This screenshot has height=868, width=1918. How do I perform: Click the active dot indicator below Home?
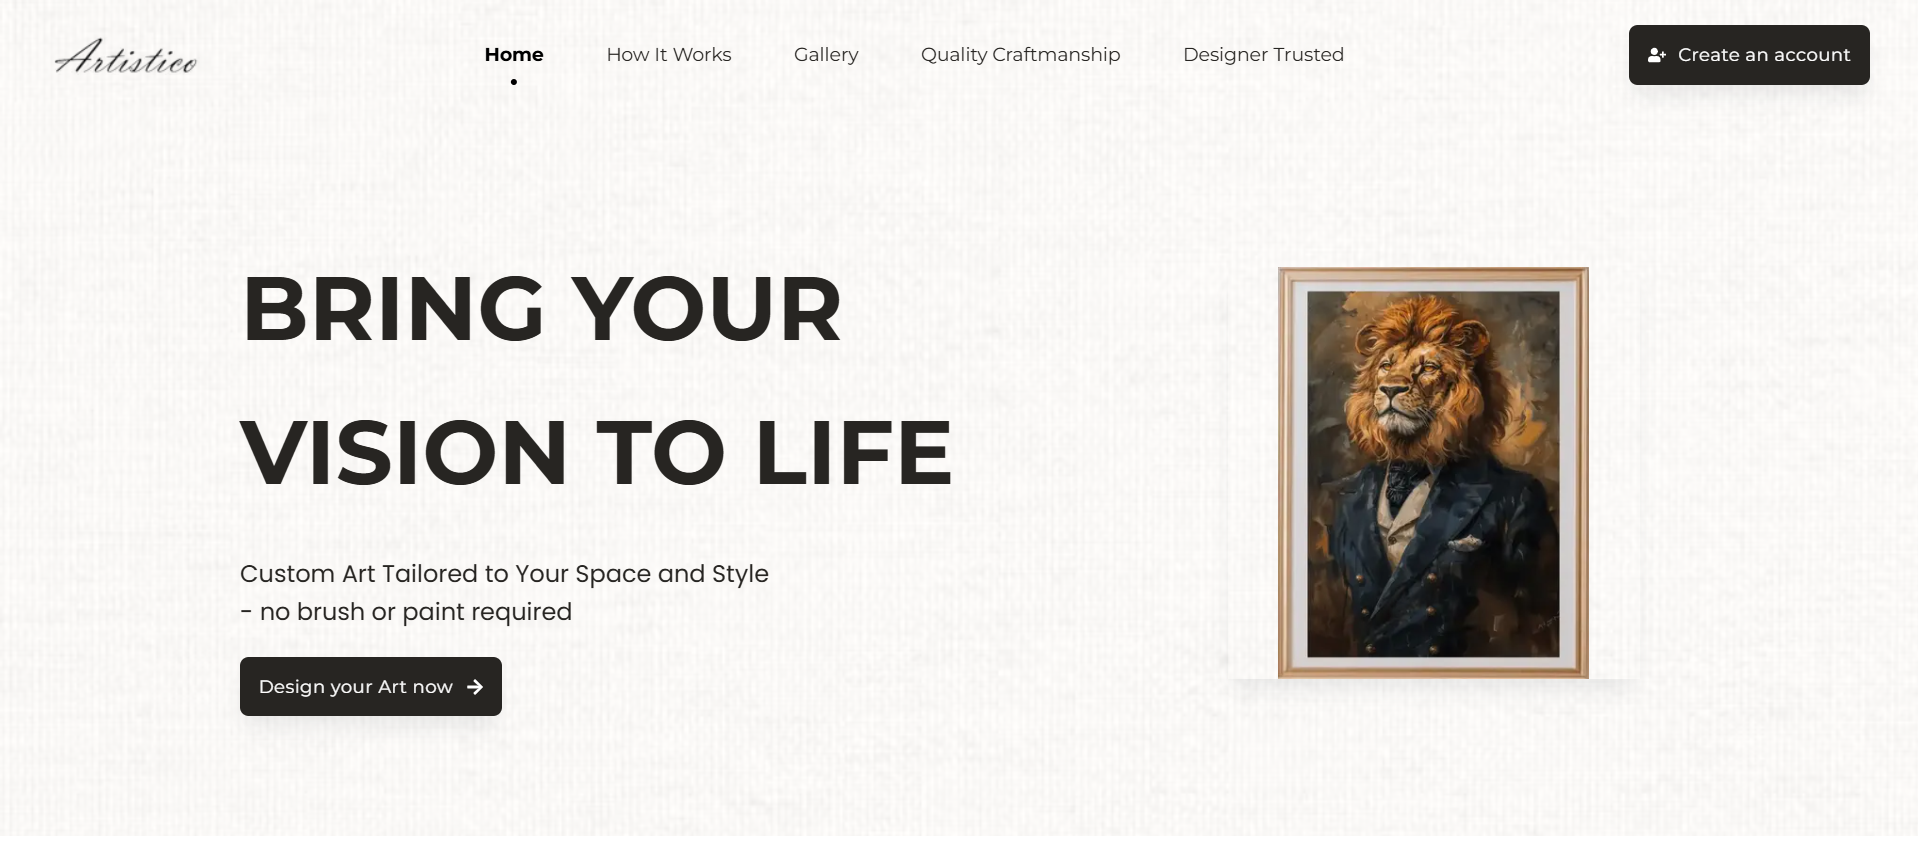click(x=514, y=82)
